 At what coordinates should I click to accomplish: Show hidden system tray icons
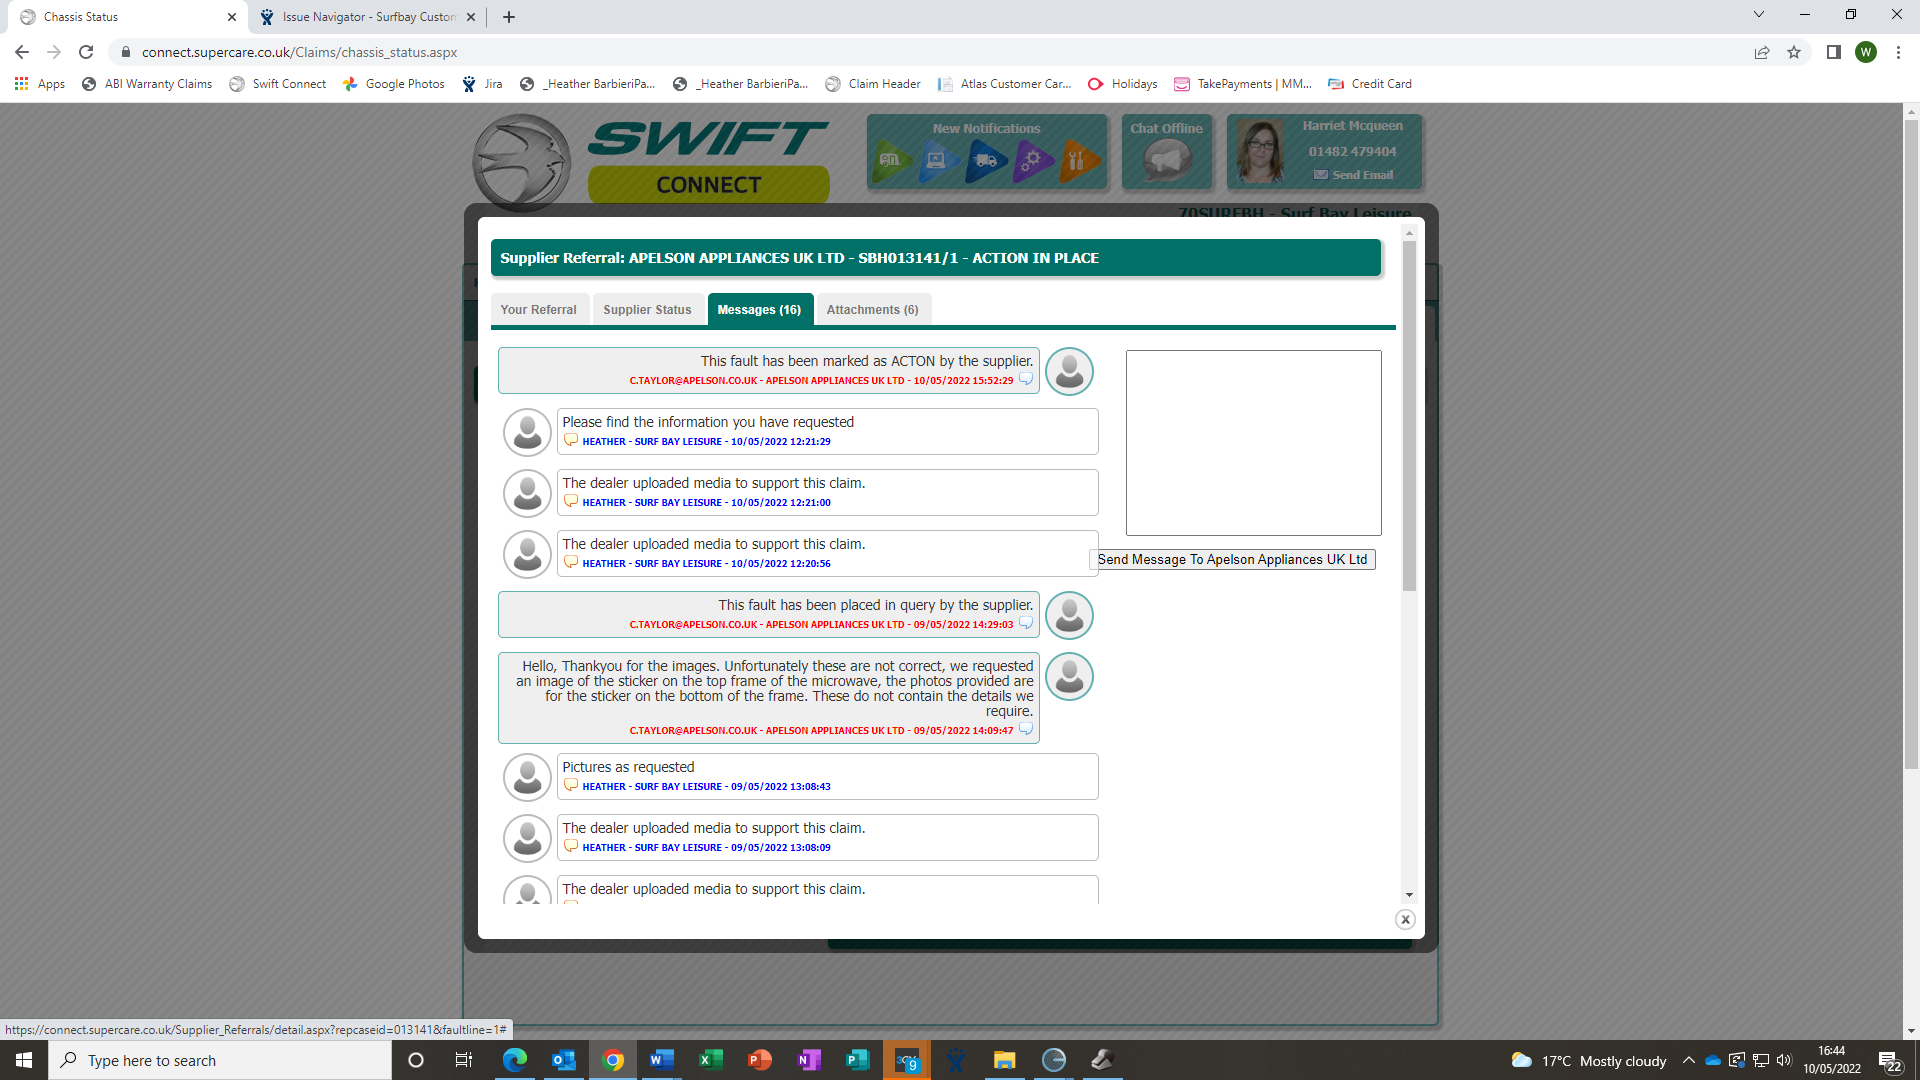[x=1688, y=1060]
